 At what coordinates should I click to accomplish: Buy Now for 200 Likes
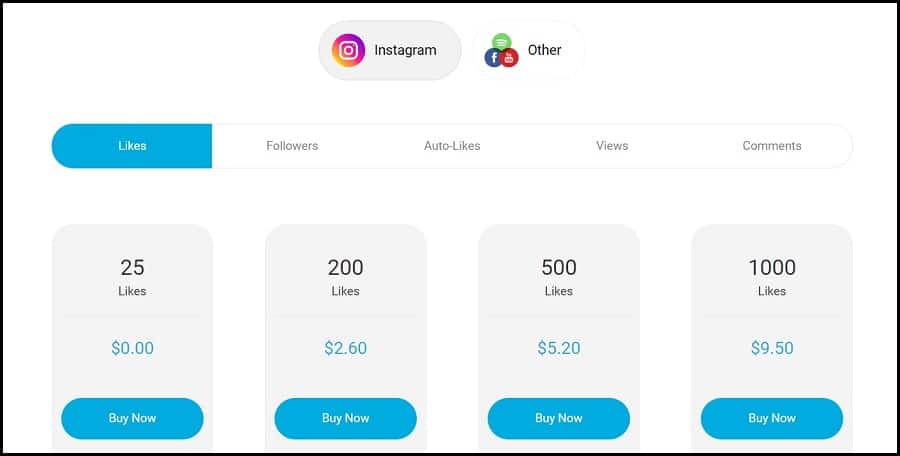tap(346, 418)
